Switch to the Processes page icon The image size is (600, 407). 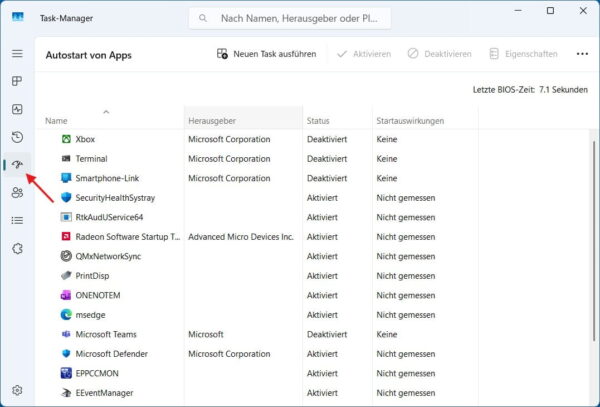[17, 81]
